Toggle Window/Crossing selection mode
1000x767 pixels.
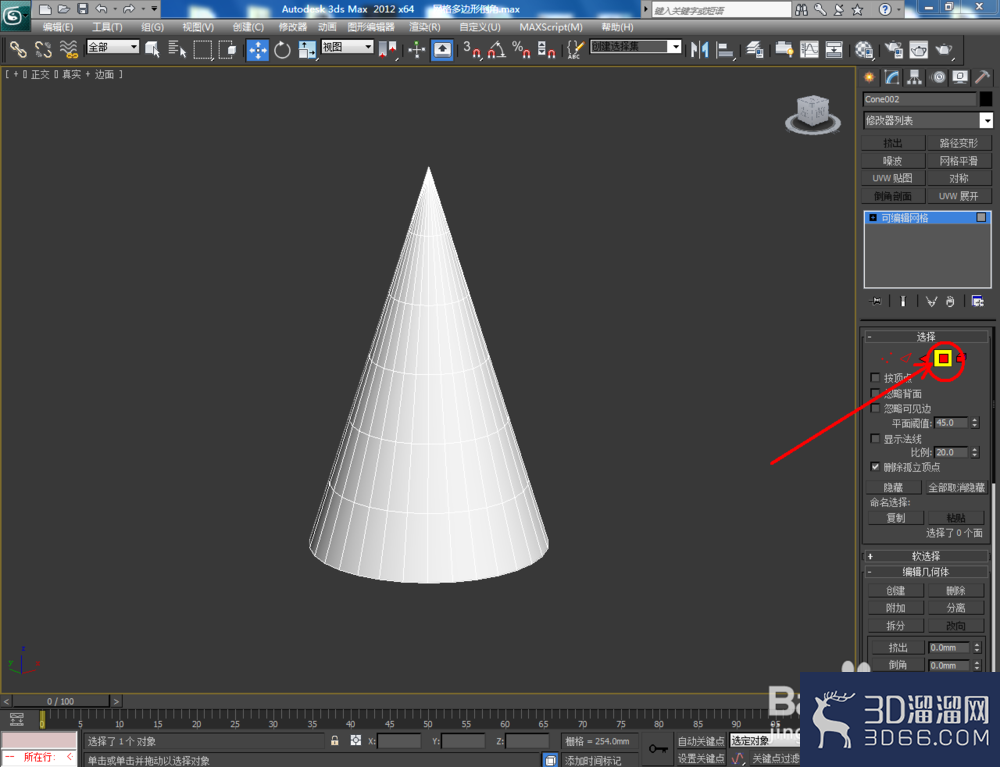click(x=227, y=49)
